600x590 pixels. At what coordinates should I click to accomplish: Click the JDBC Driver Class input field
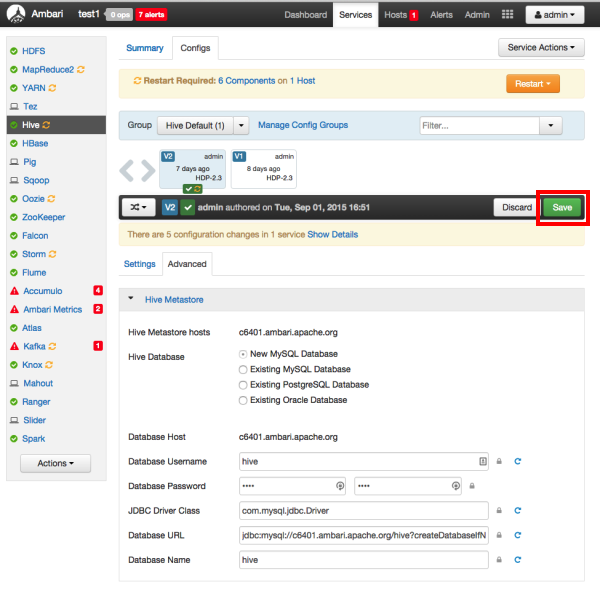click(364, 510)
